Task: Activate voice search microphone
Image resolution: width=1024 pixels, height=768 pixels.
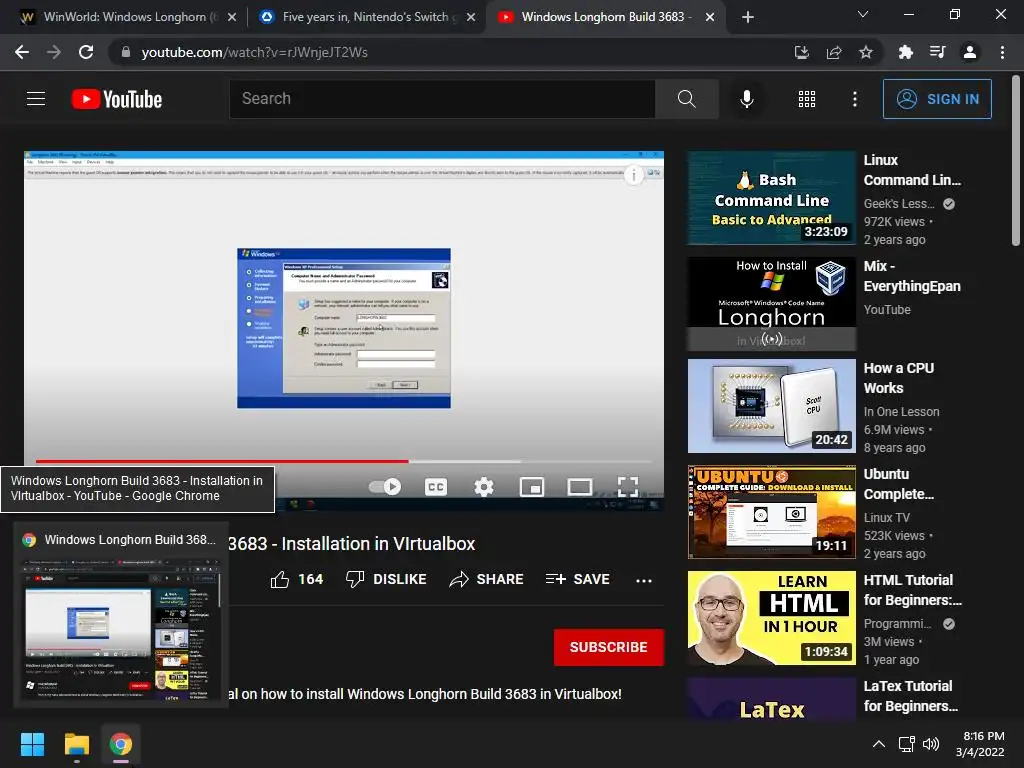Action: 746,99
